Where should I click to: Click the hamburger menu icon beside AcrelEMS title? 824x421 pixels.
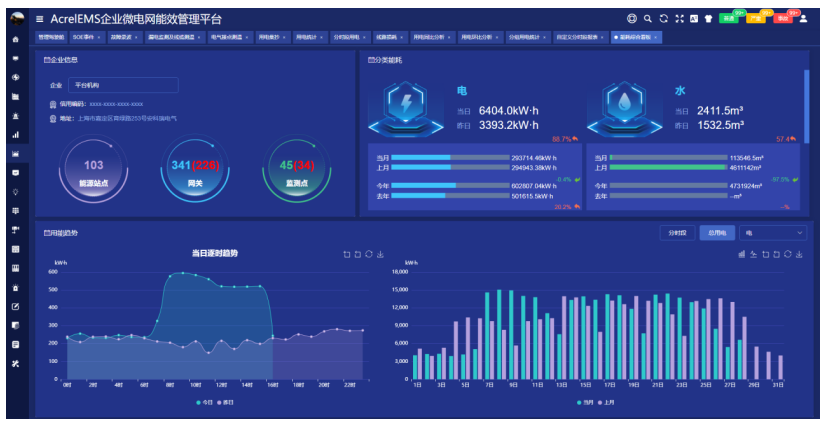point(39,19)
